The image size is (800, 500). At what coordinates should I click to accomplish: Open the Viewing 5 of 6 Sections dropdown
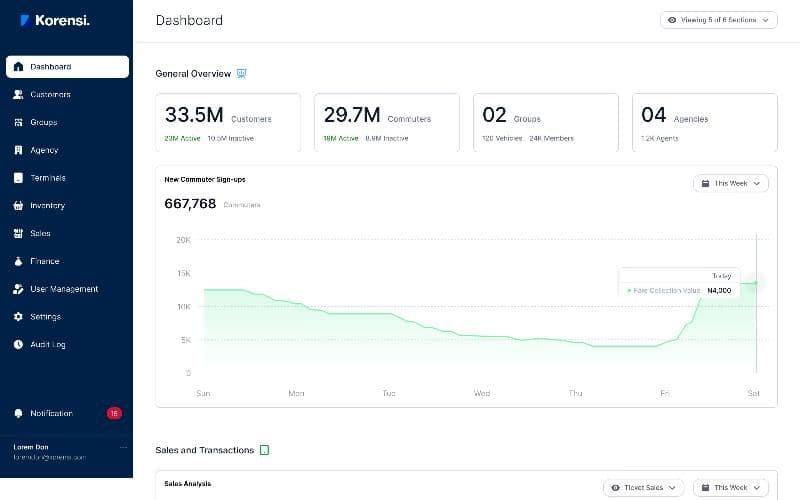click(719, 20)
